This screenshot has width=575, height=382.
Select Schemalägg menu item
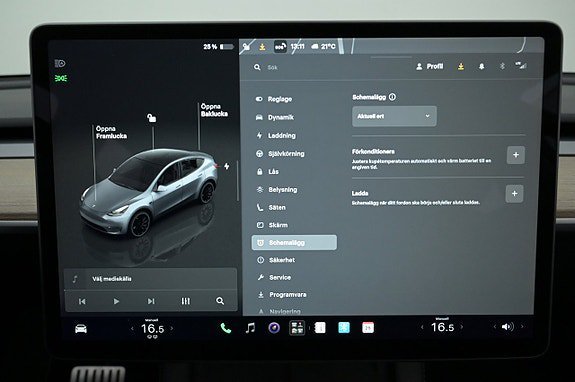294,243
